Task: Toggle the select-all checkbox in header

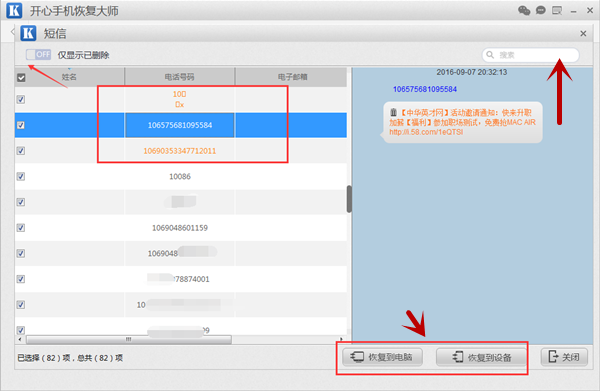Action: [21, 78]
